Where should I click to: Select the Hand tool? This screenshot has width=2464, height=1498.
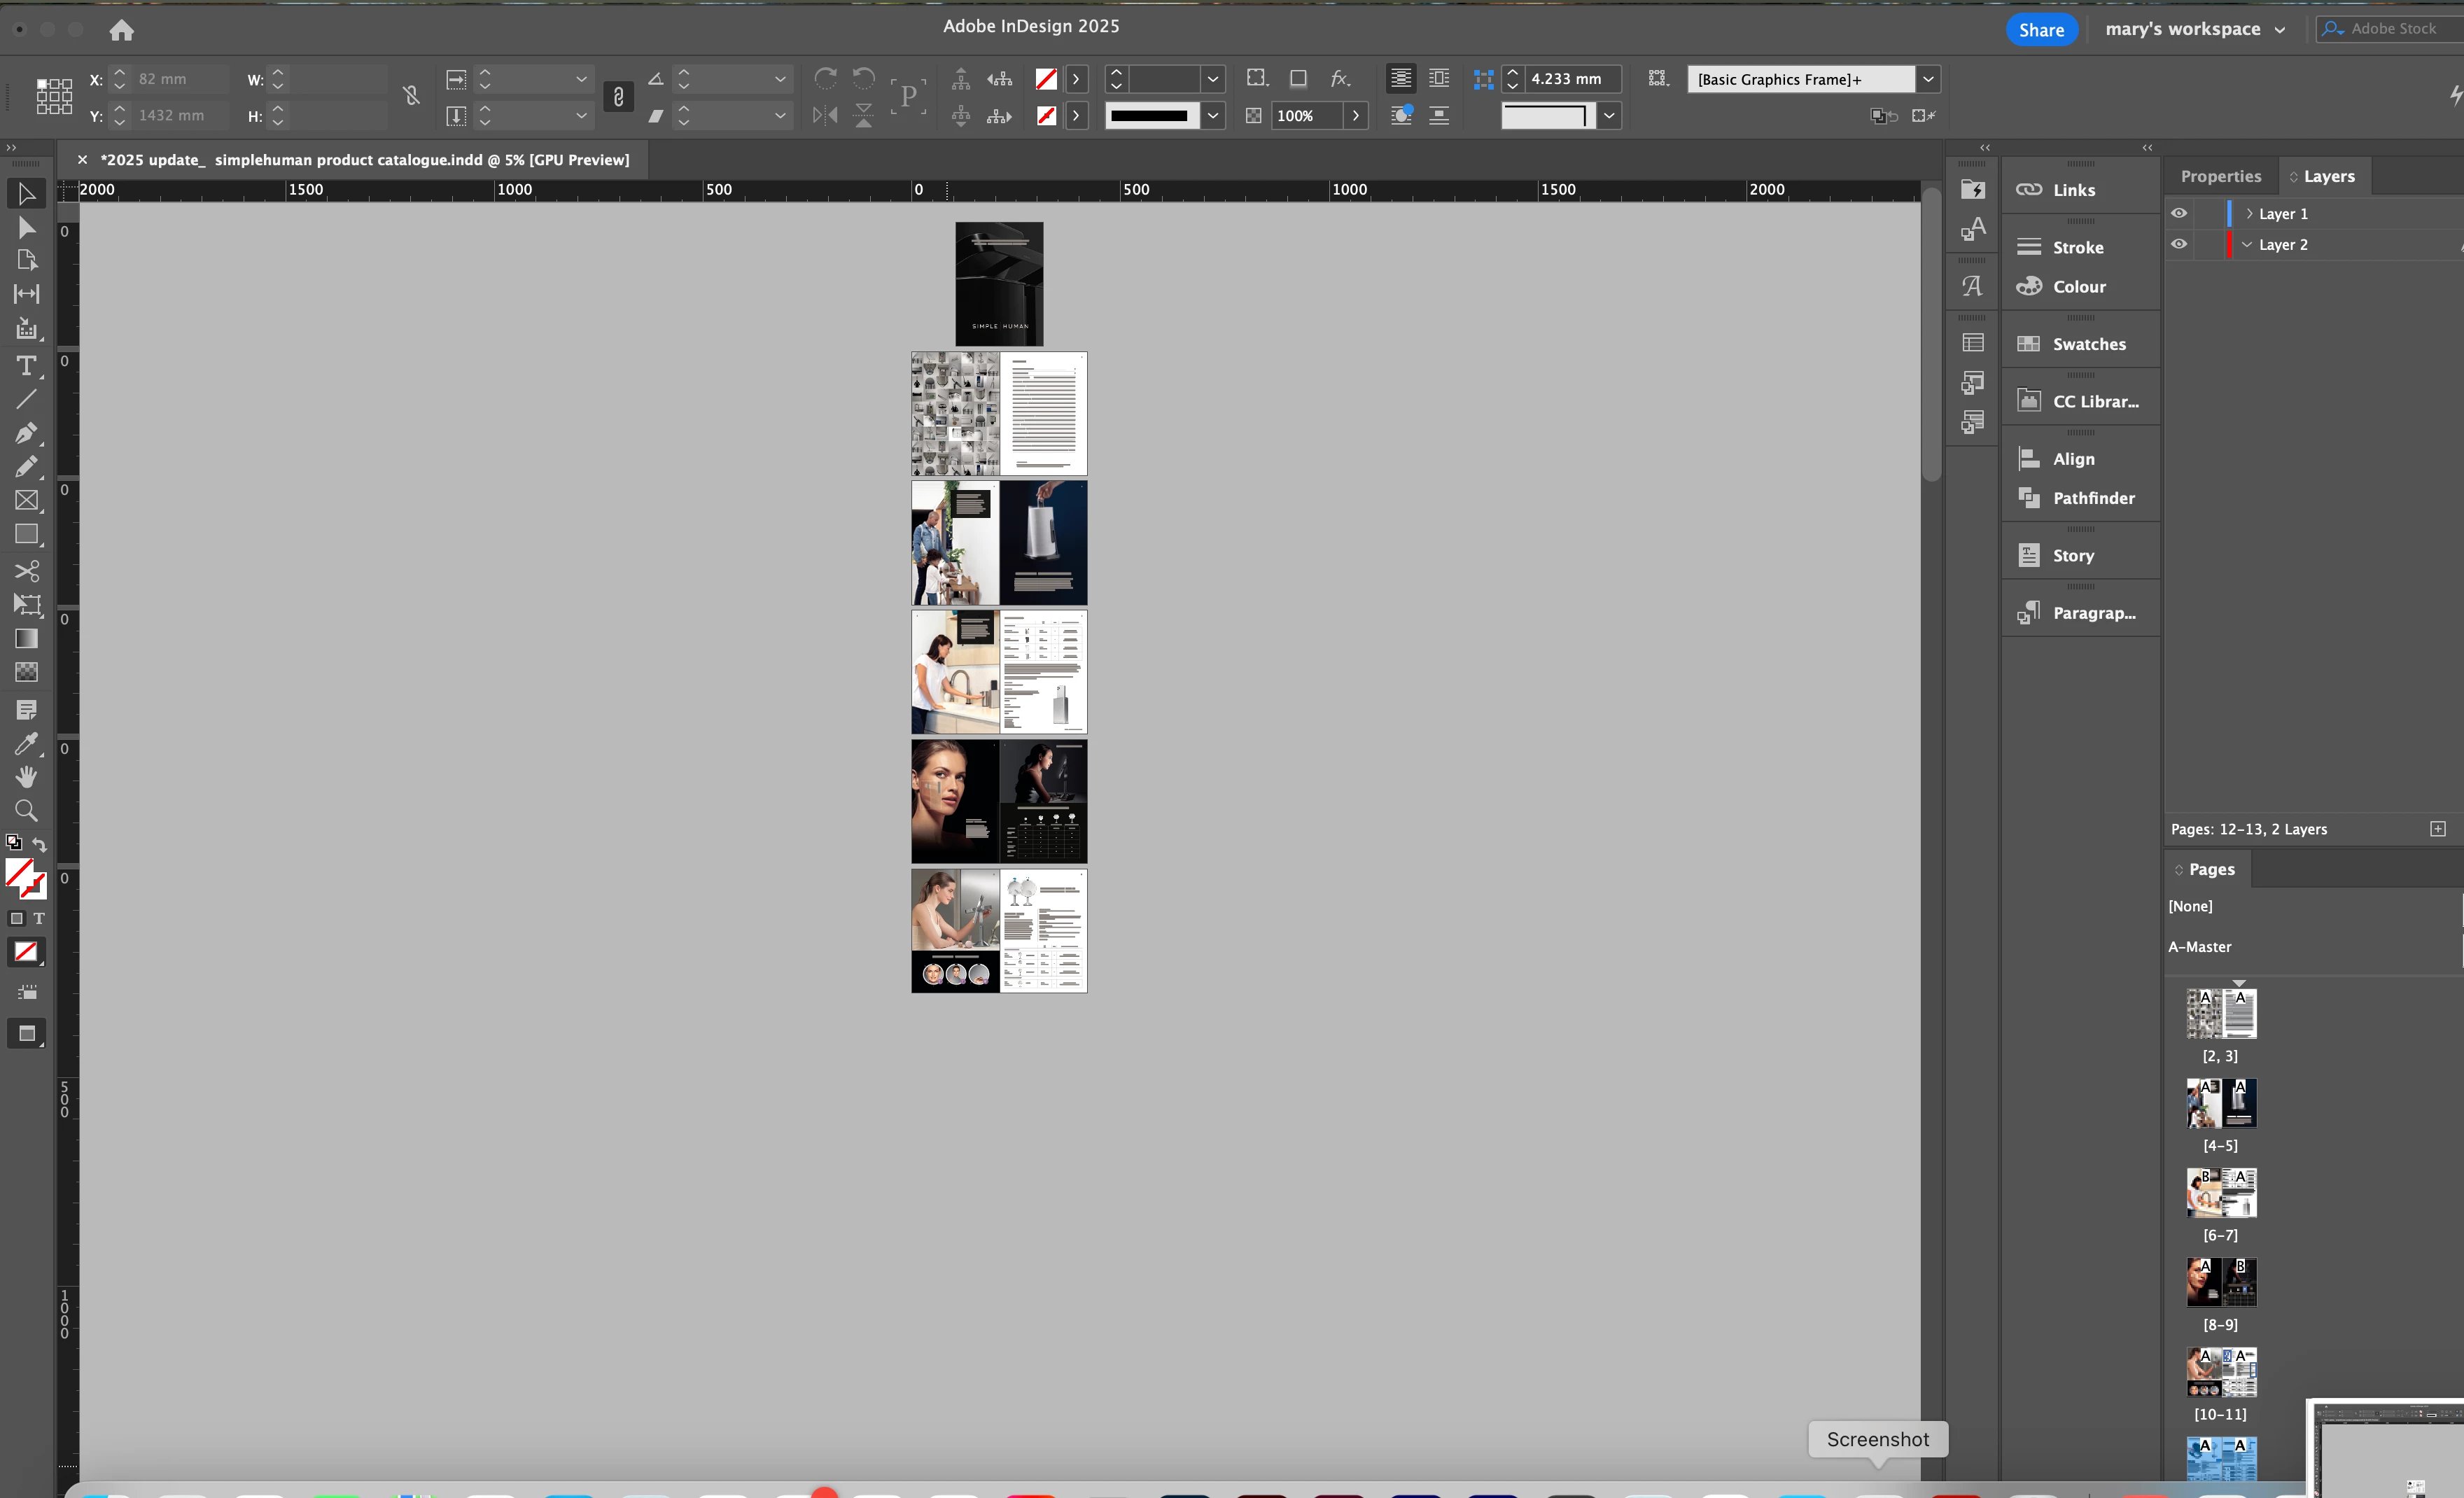pyautogui.click(x=26, y=776)
